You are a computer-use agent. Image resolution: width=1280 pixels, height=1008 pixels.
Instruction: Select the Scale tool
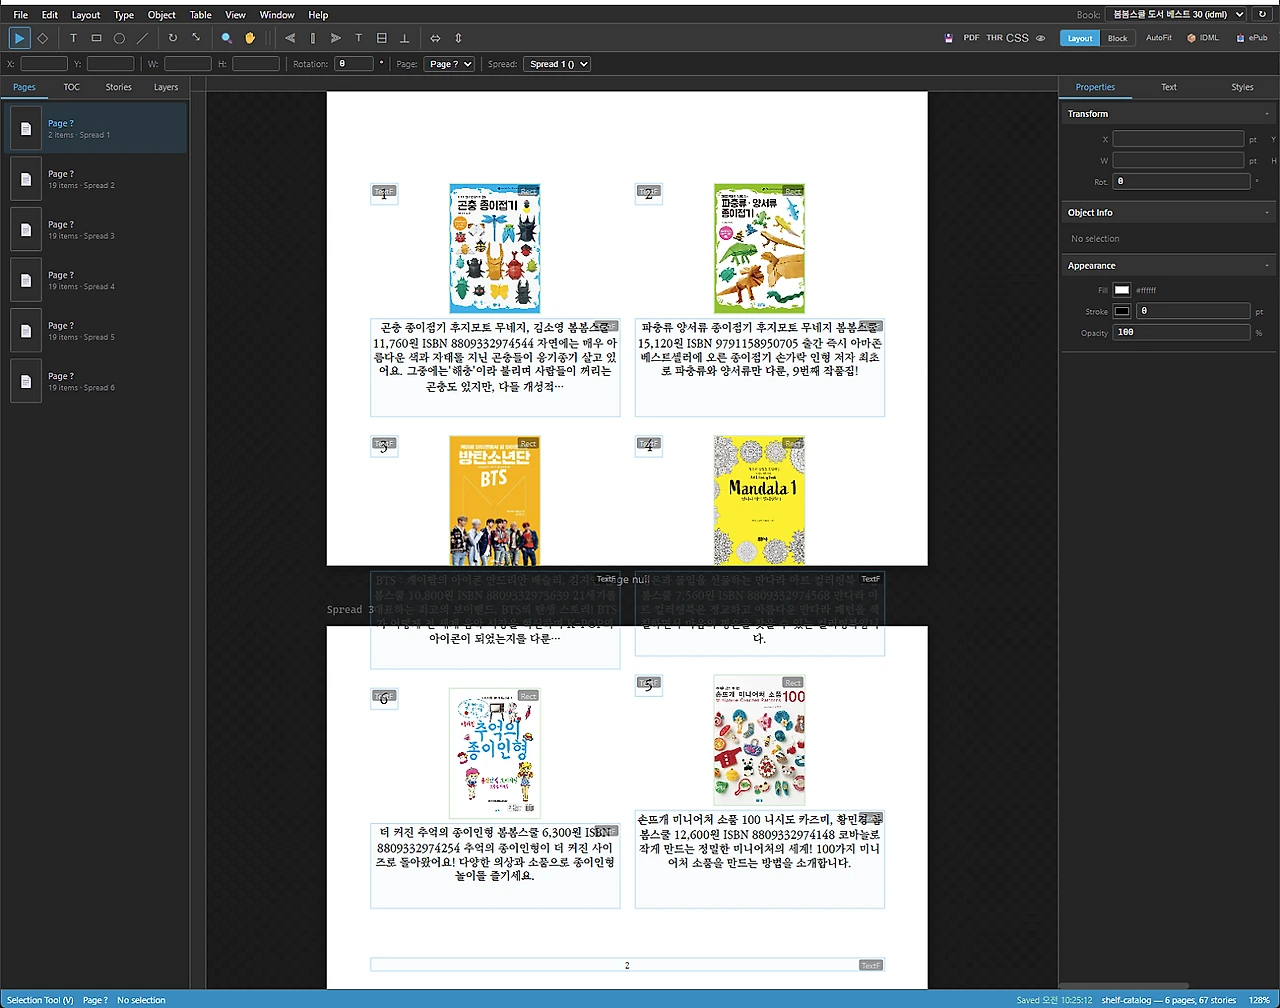click(x=196, y=38)
